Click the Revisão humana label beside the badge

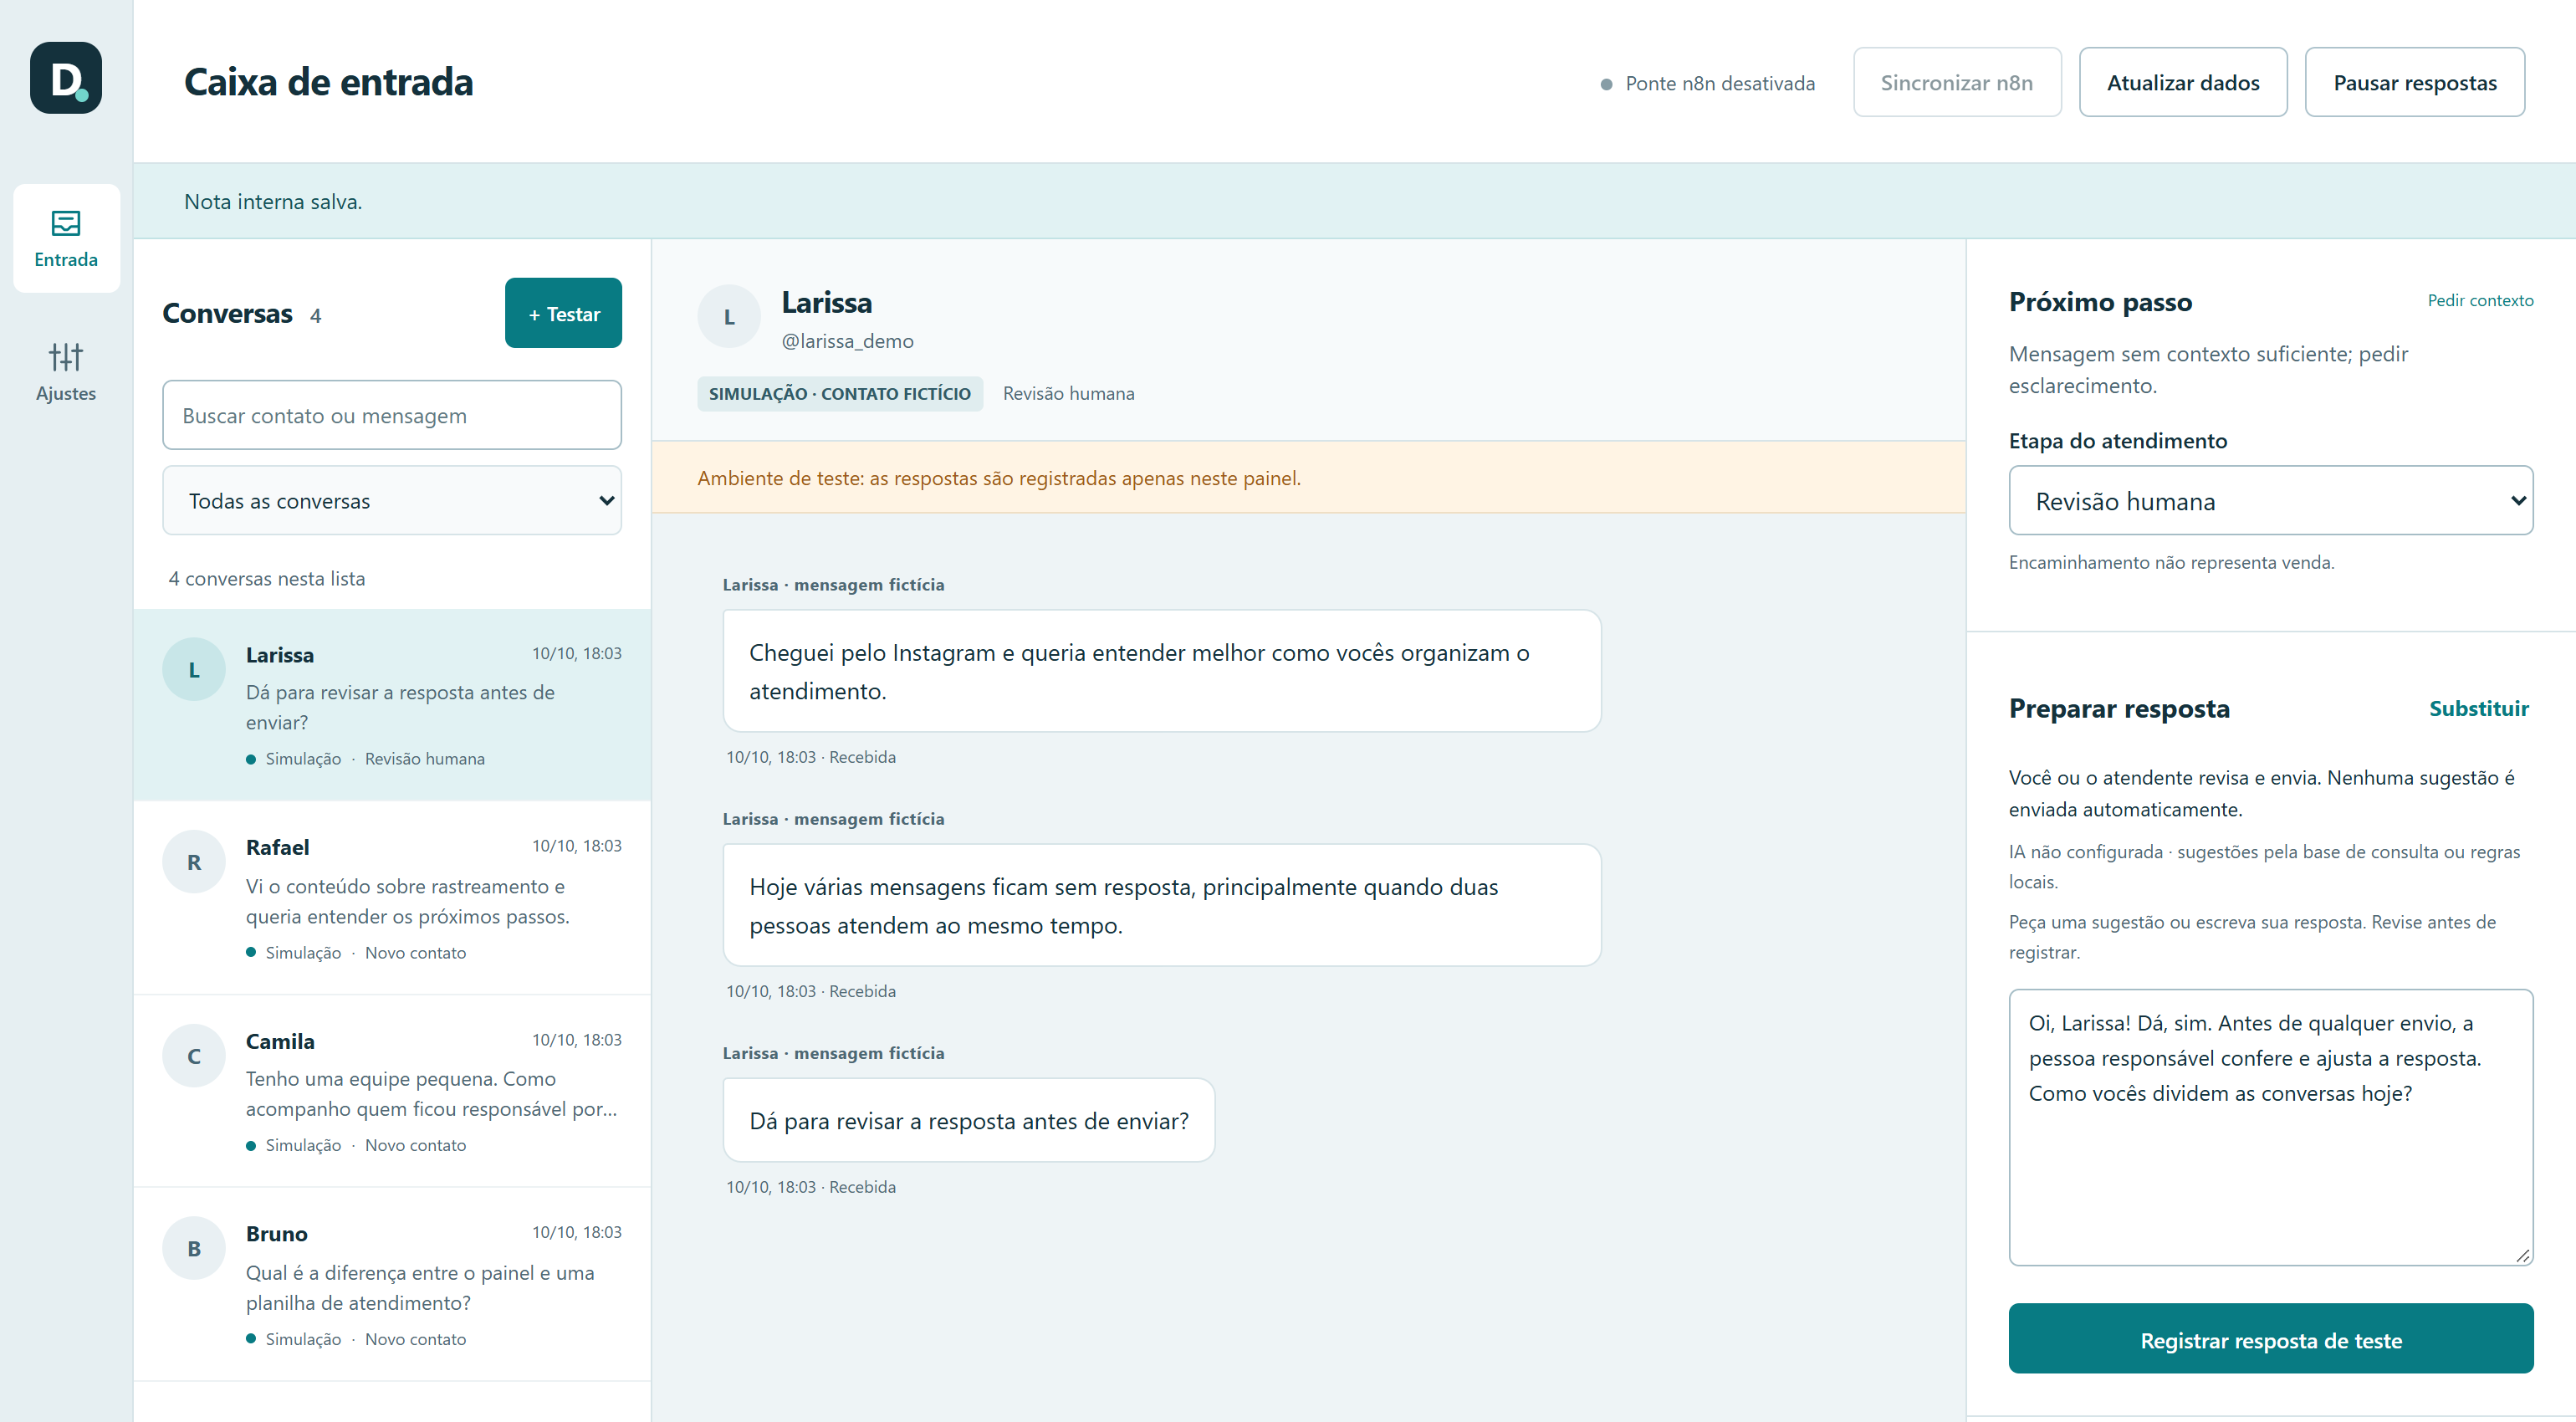click(x=1068, y=393)
